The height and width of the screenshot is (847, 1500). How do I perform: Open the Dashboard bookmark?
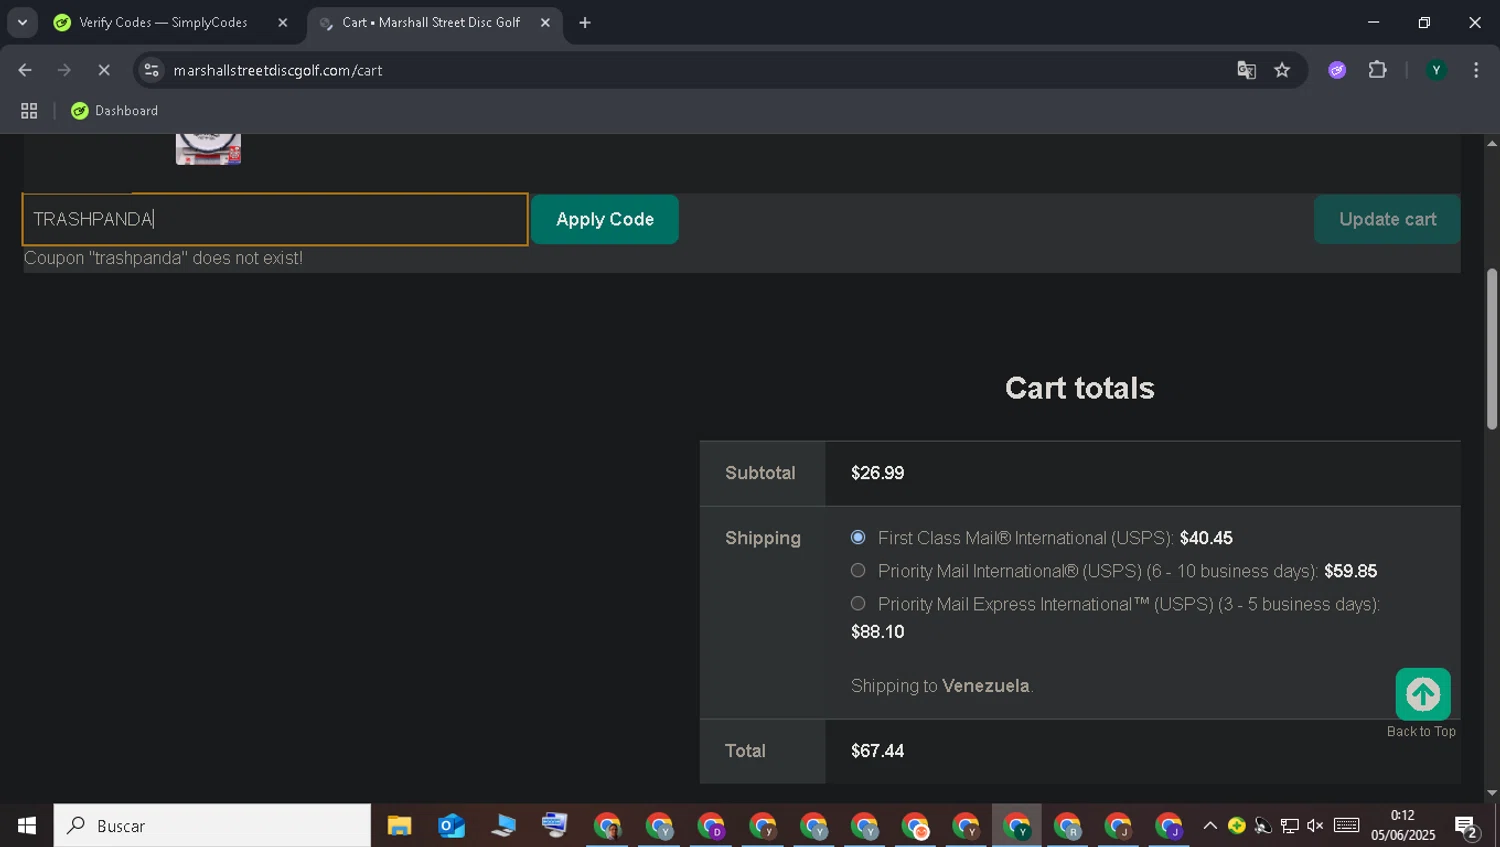(x=115, y=111)
